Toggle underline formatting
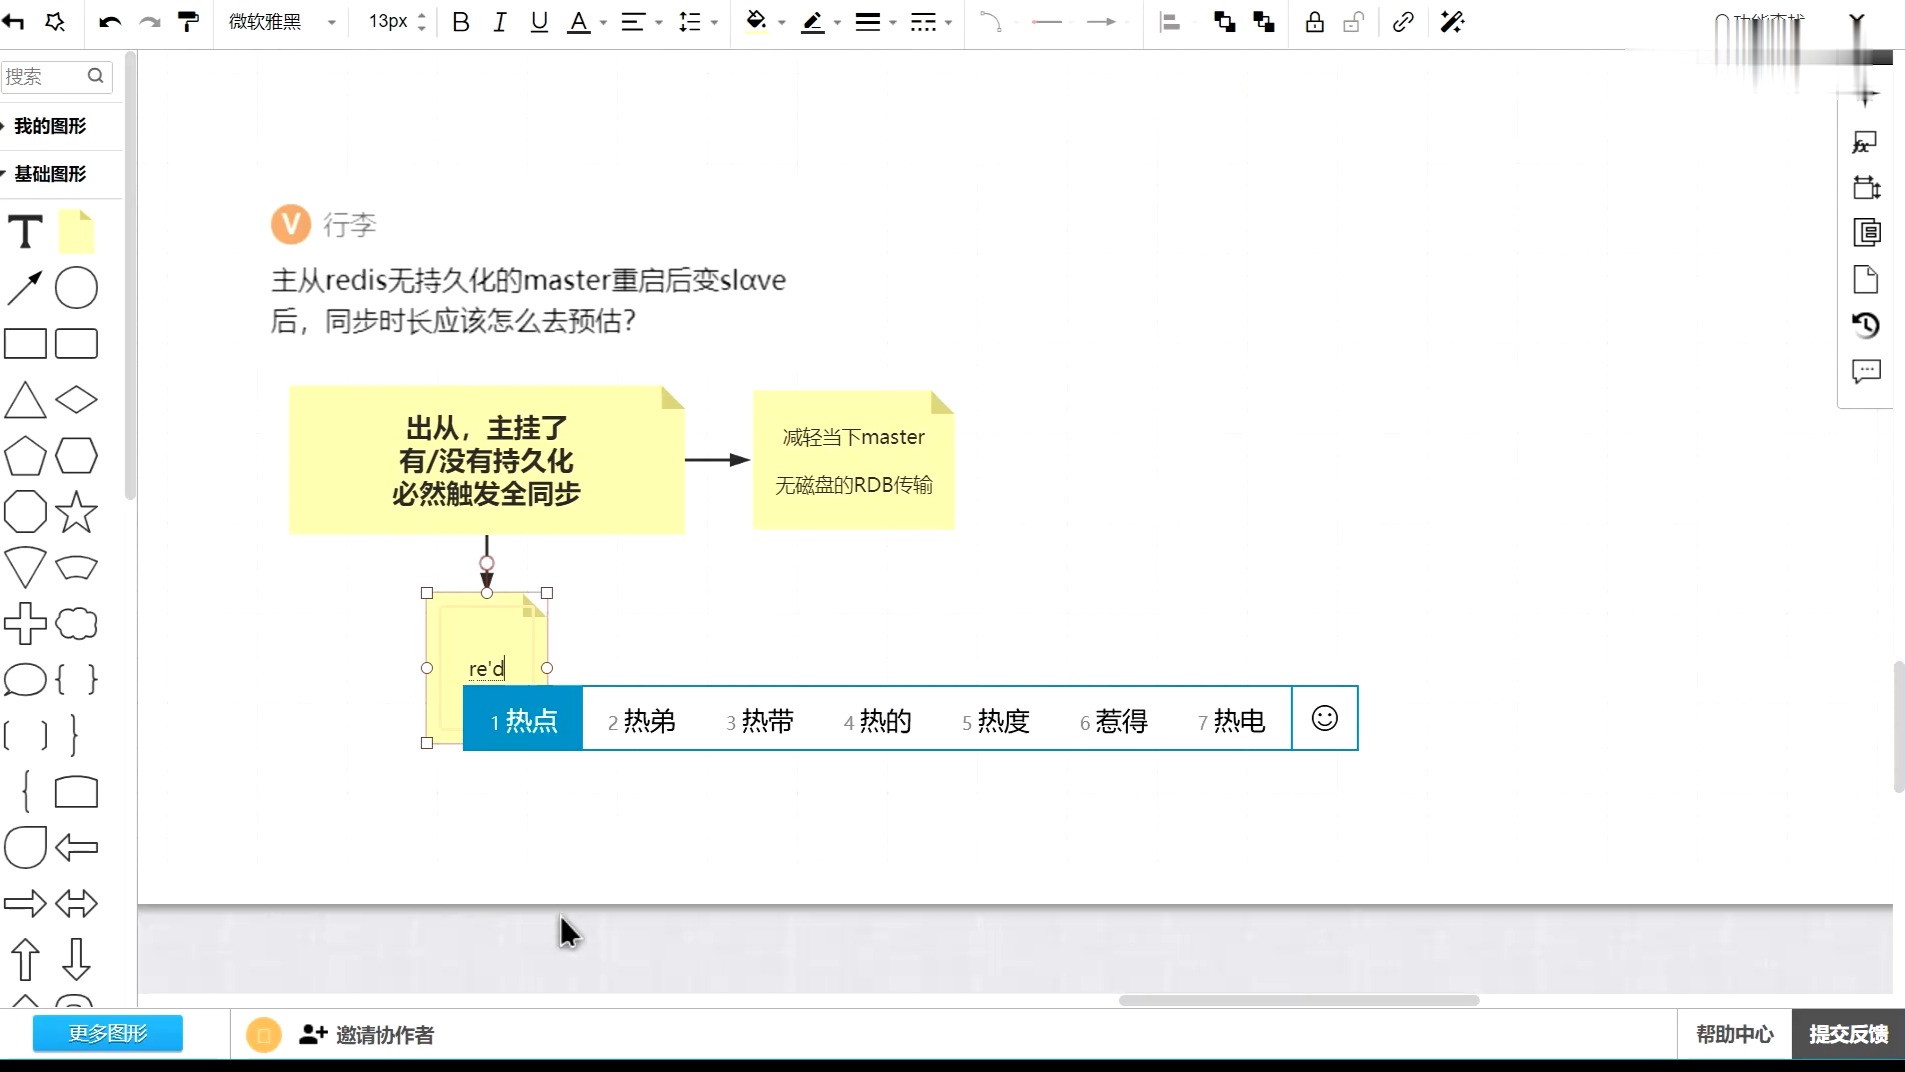The height and width of the screenshot is (1072, 1905). [x=538, y=21]
